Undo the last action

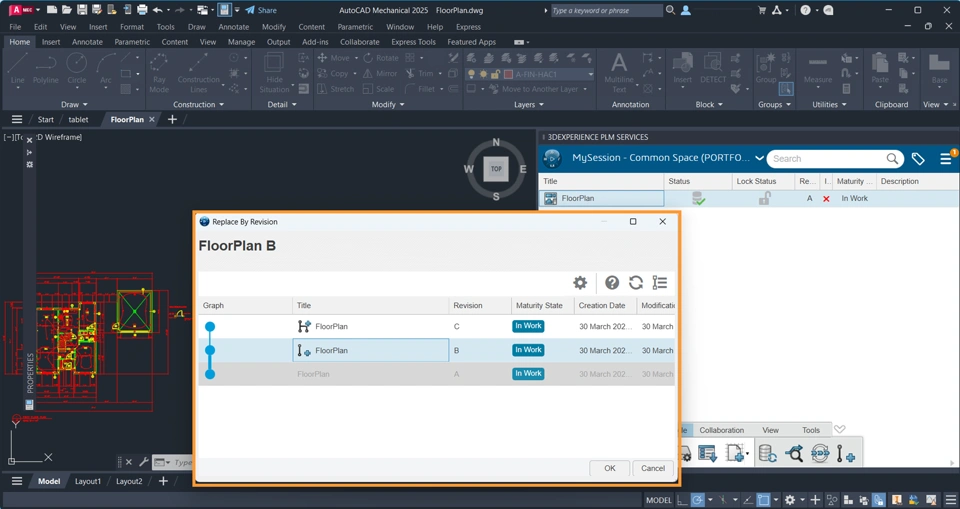point(157,10)
